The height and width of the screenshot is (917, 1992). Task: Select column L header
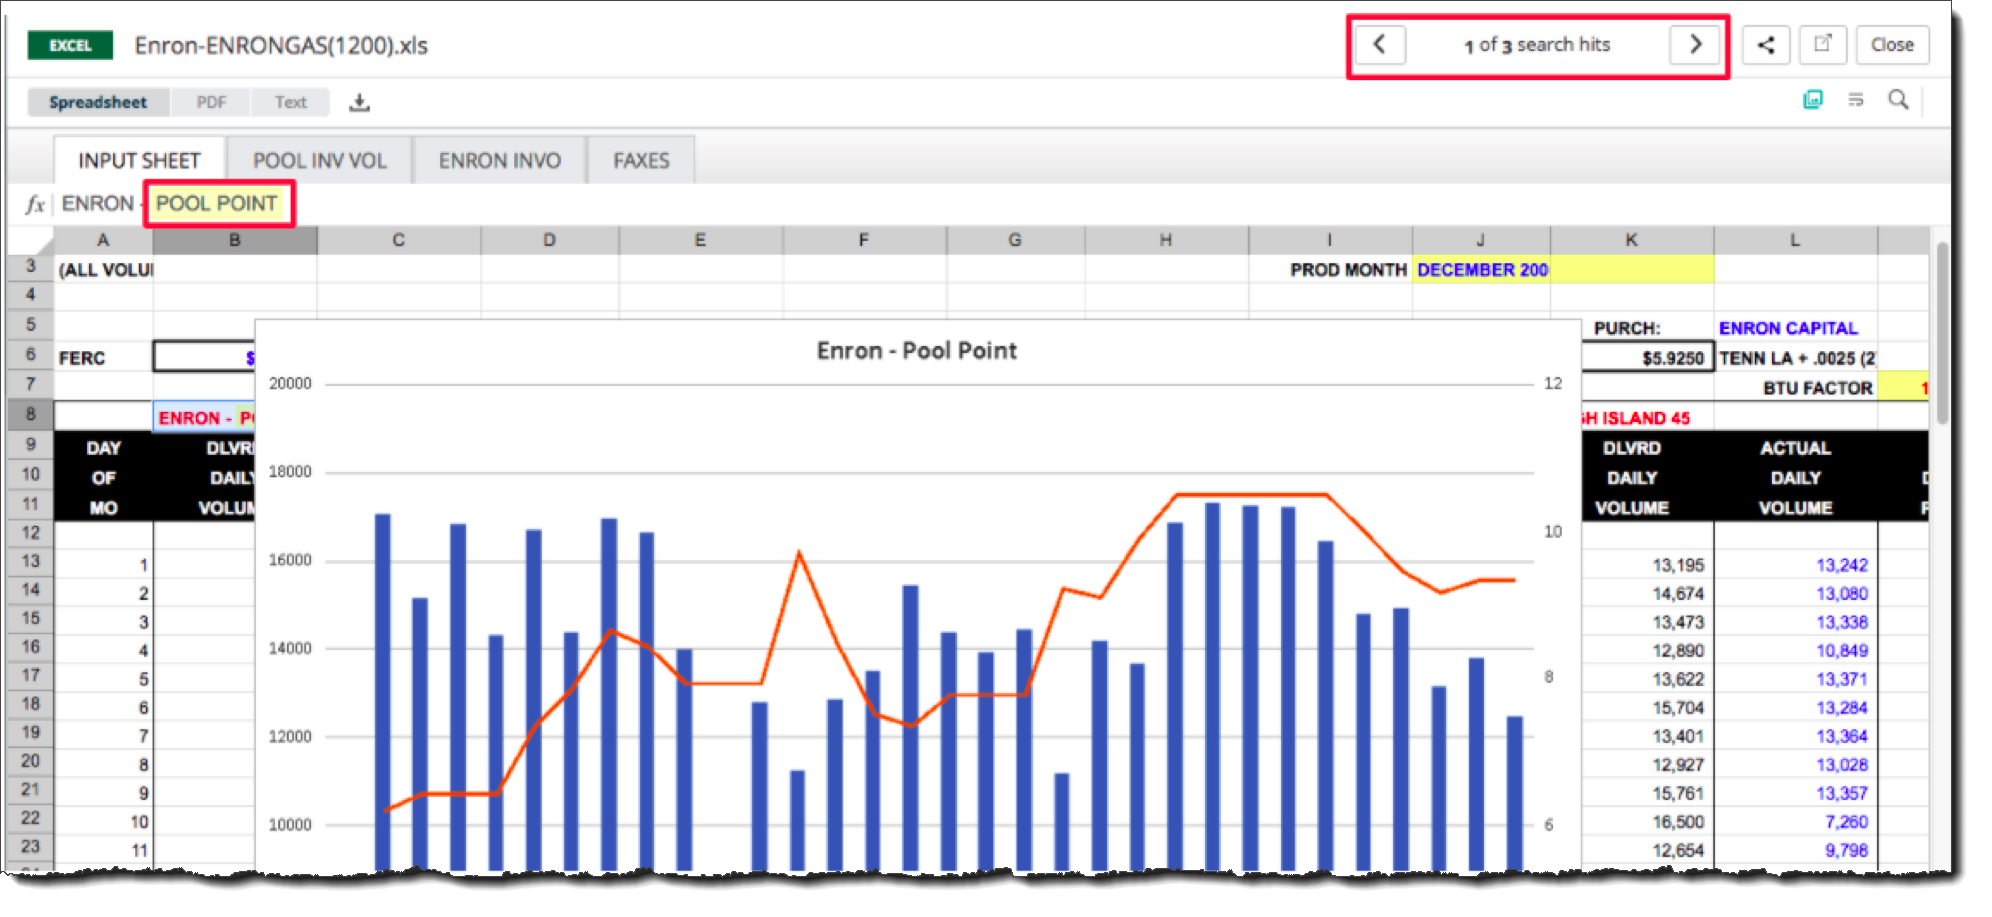tap(1795, 240)
